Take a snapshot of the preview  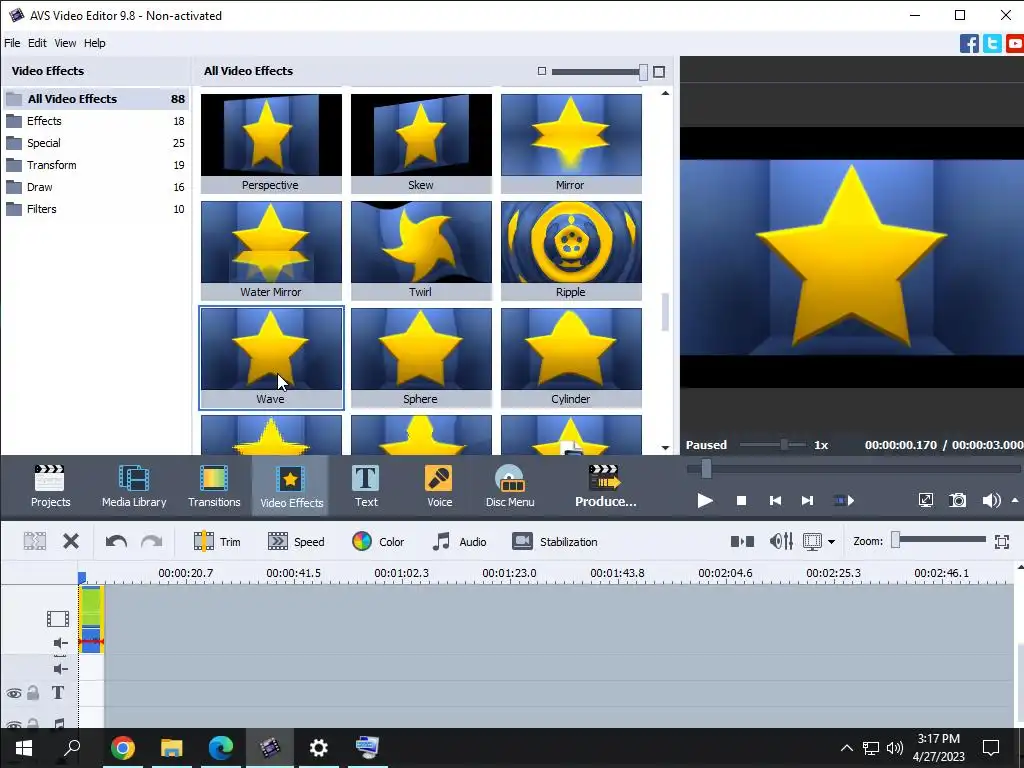[957, 501]
